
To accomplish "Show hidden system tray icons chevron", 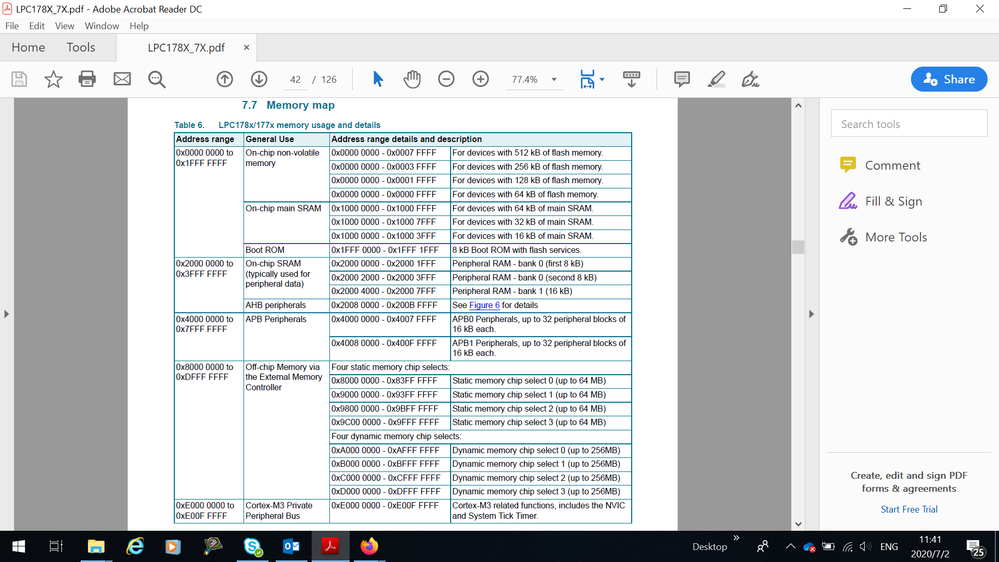I will click(790, 546).
